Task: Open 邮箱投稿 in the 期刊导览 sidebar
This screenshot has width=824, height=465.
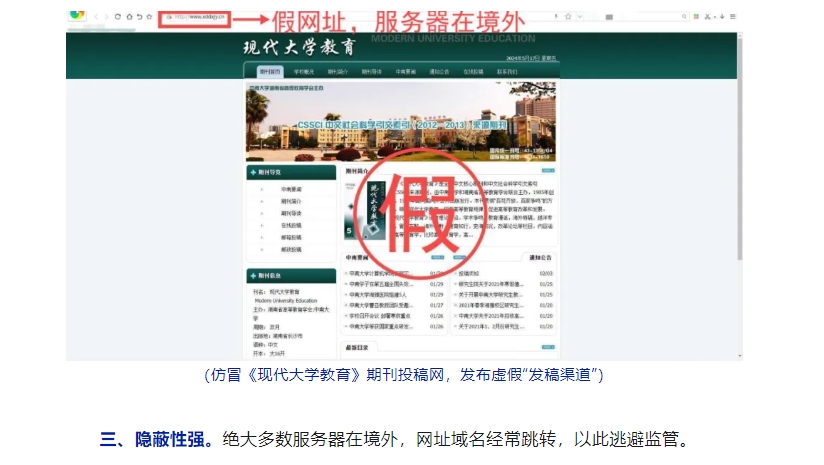Action: 291,237
